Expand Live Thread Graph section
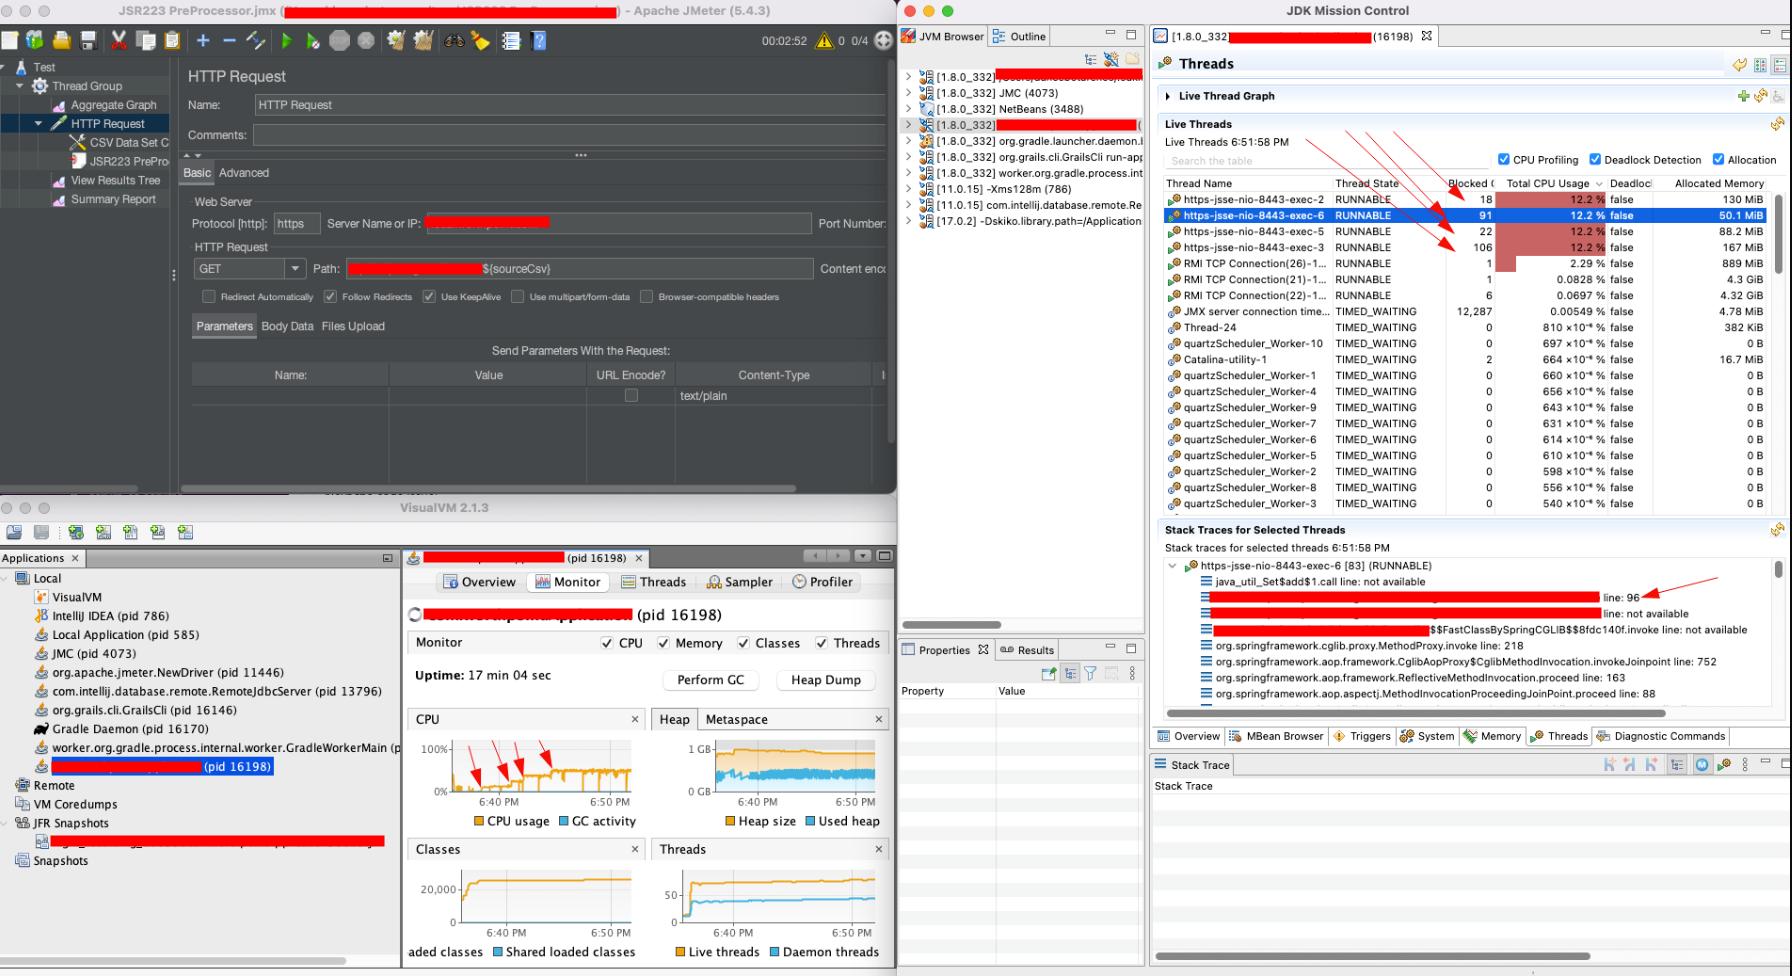The height and width of the screenshot is (976, 1792). (x=1167, y=96)
